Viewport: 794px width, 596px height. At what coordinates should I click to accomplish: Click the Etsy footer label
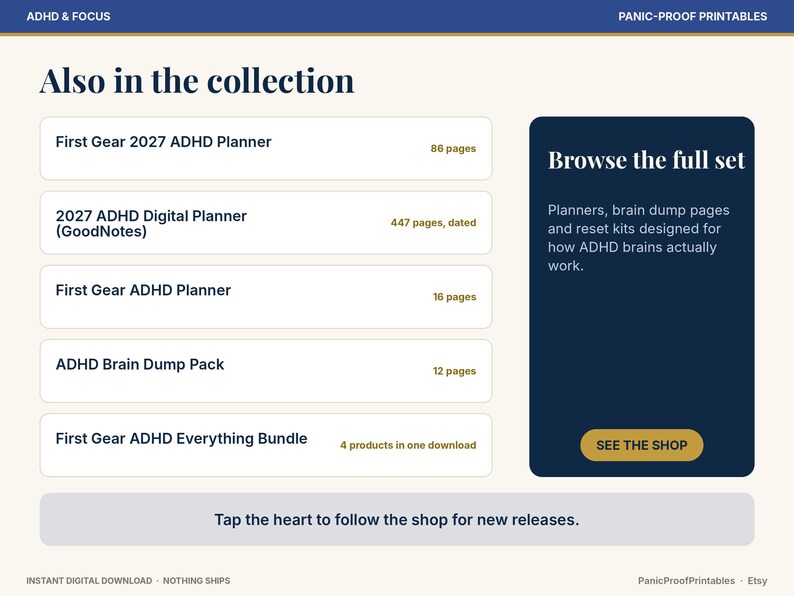click(x=758, y=581)
